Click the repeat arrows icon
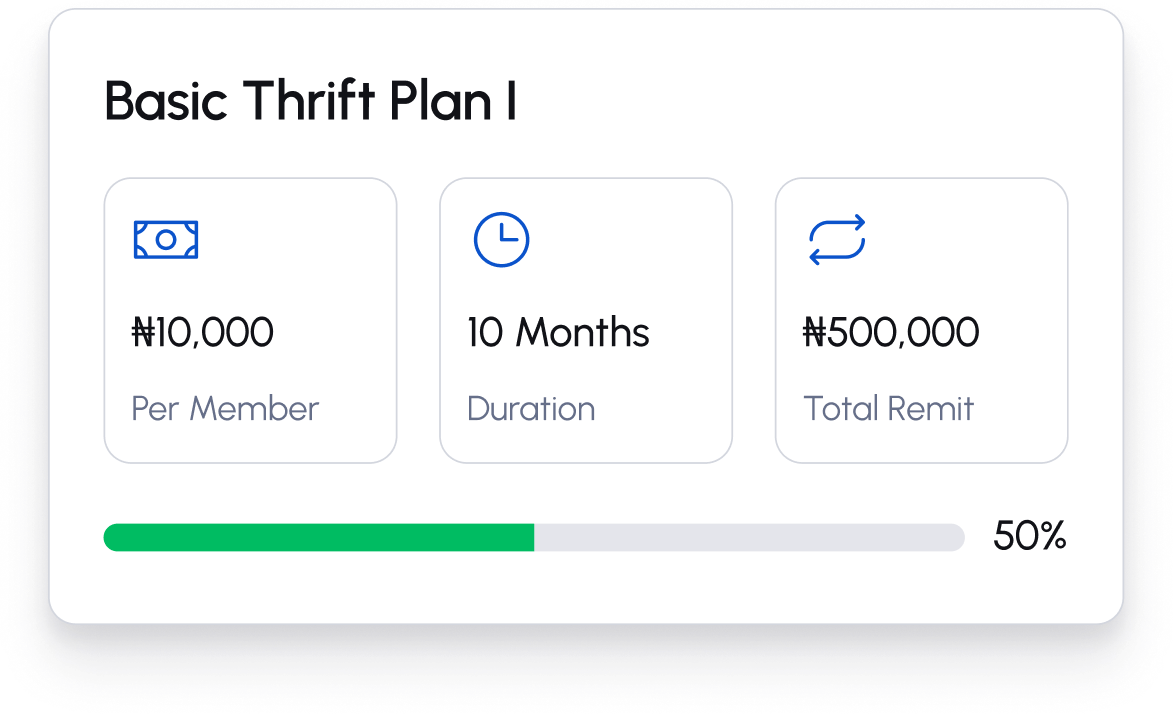Viewport: 1173px width, 714px height. 837,240
